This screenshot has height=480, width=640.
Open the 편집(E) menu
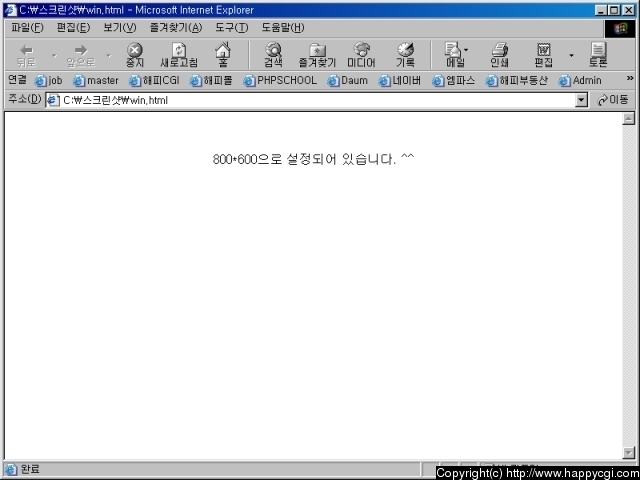[73, 28]
